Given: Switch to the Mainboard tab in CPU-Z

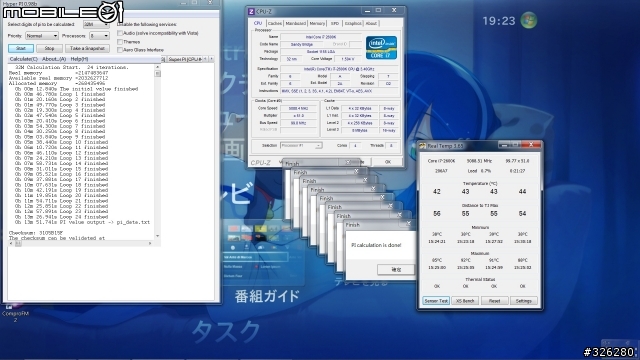Looking at the screenshot, I should point(296,24).
